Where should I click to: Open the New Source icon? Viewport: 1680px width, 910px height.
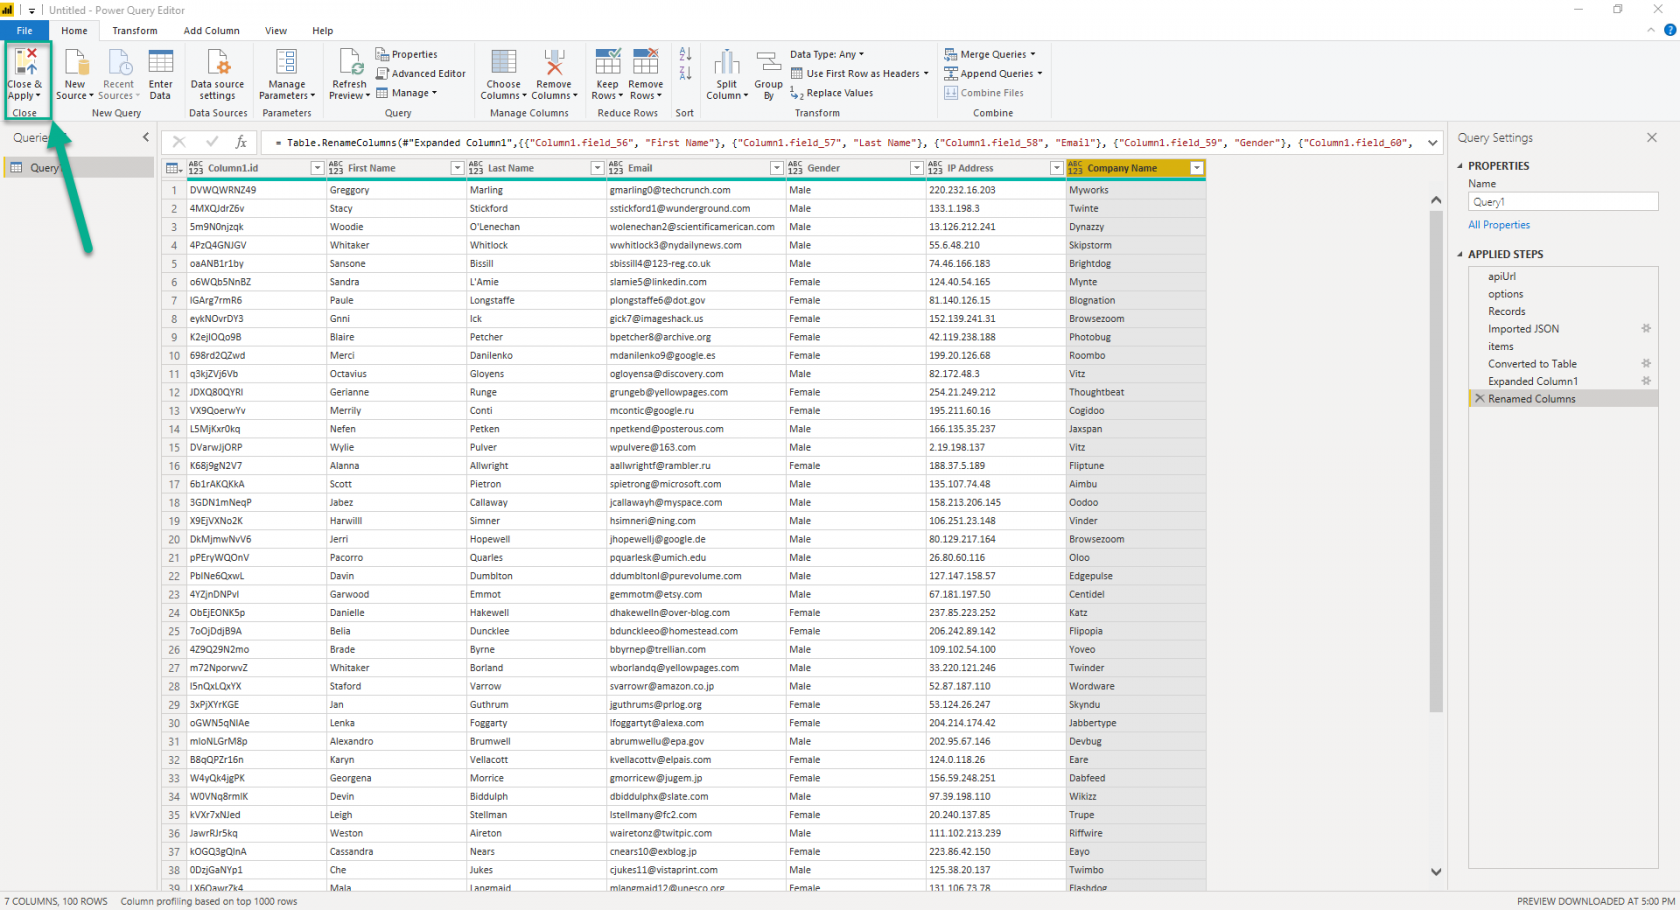pos(75,62)
